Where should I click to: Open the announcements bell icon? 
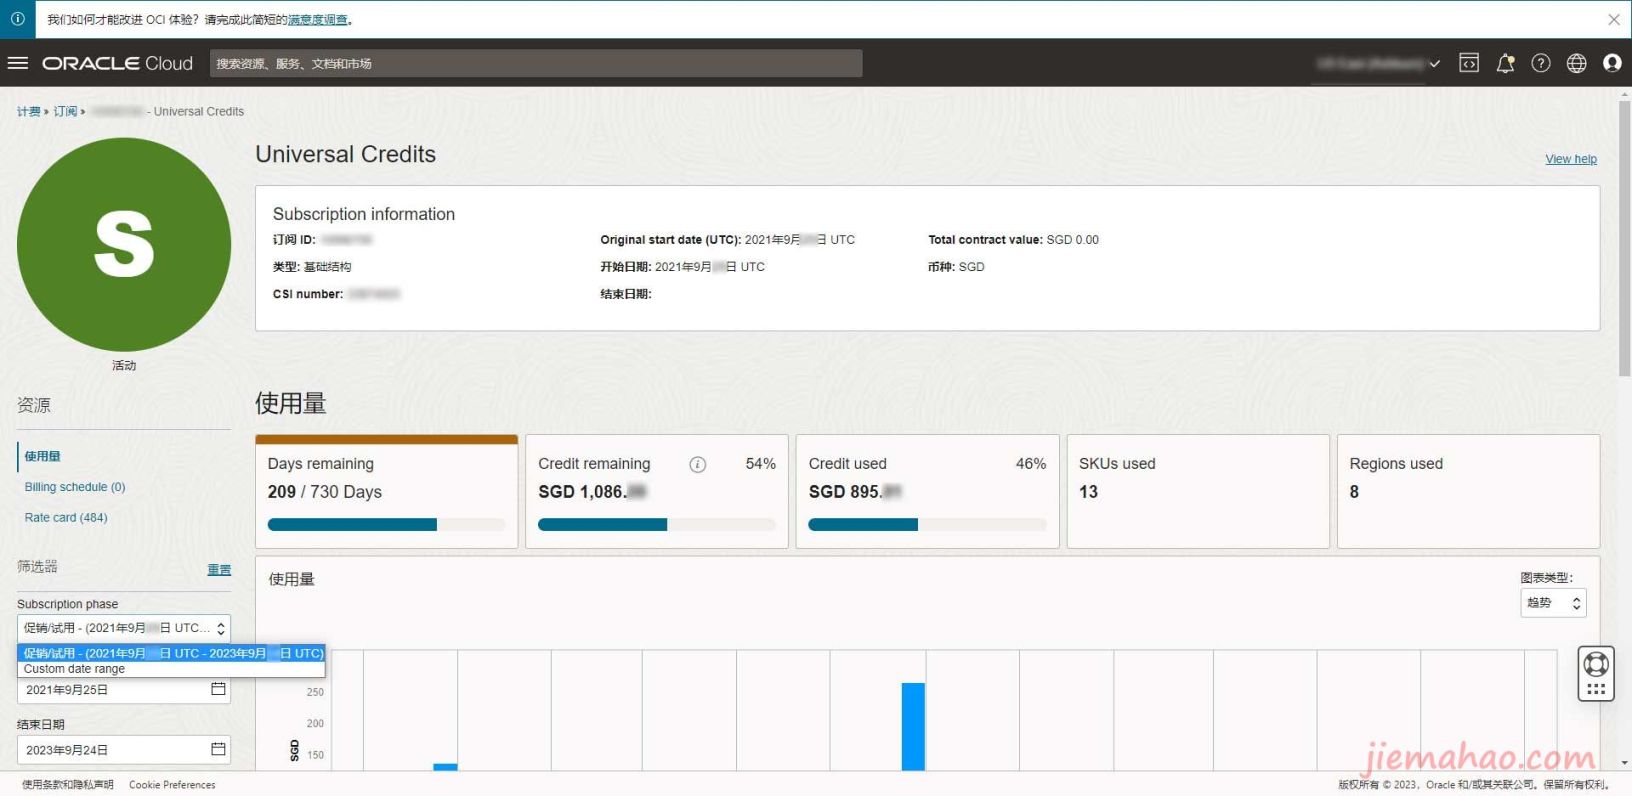1505,63
